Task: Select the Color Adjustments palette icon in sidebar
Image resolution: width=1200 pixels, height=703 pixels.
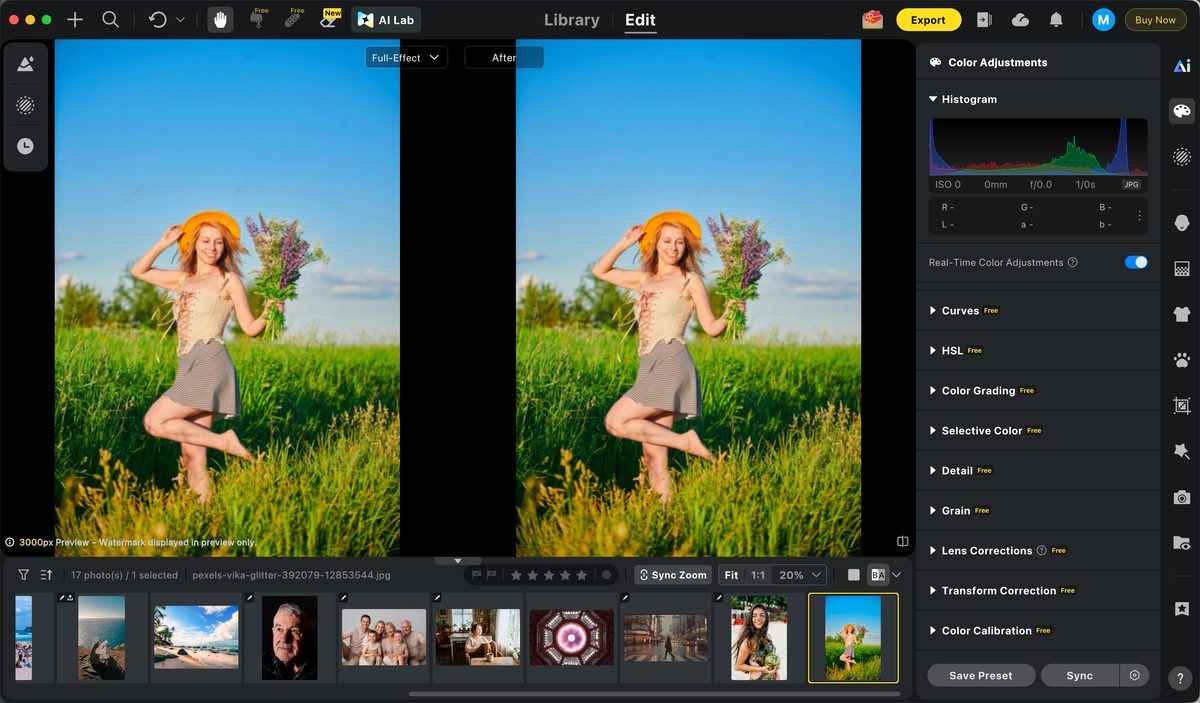Action: pos(1182,111)
